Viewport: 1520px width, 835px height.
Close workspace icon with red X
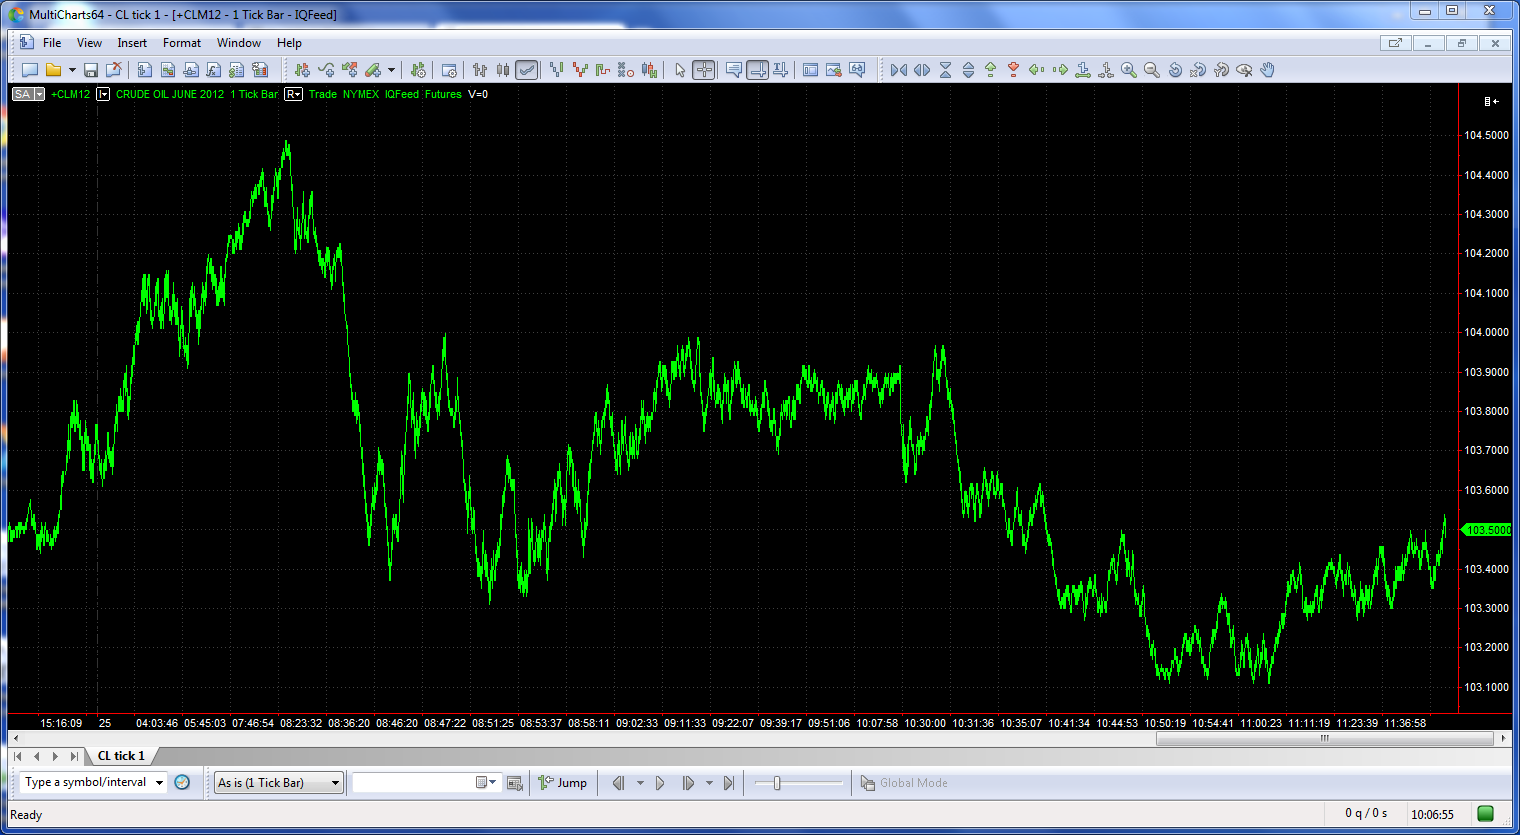114,70
